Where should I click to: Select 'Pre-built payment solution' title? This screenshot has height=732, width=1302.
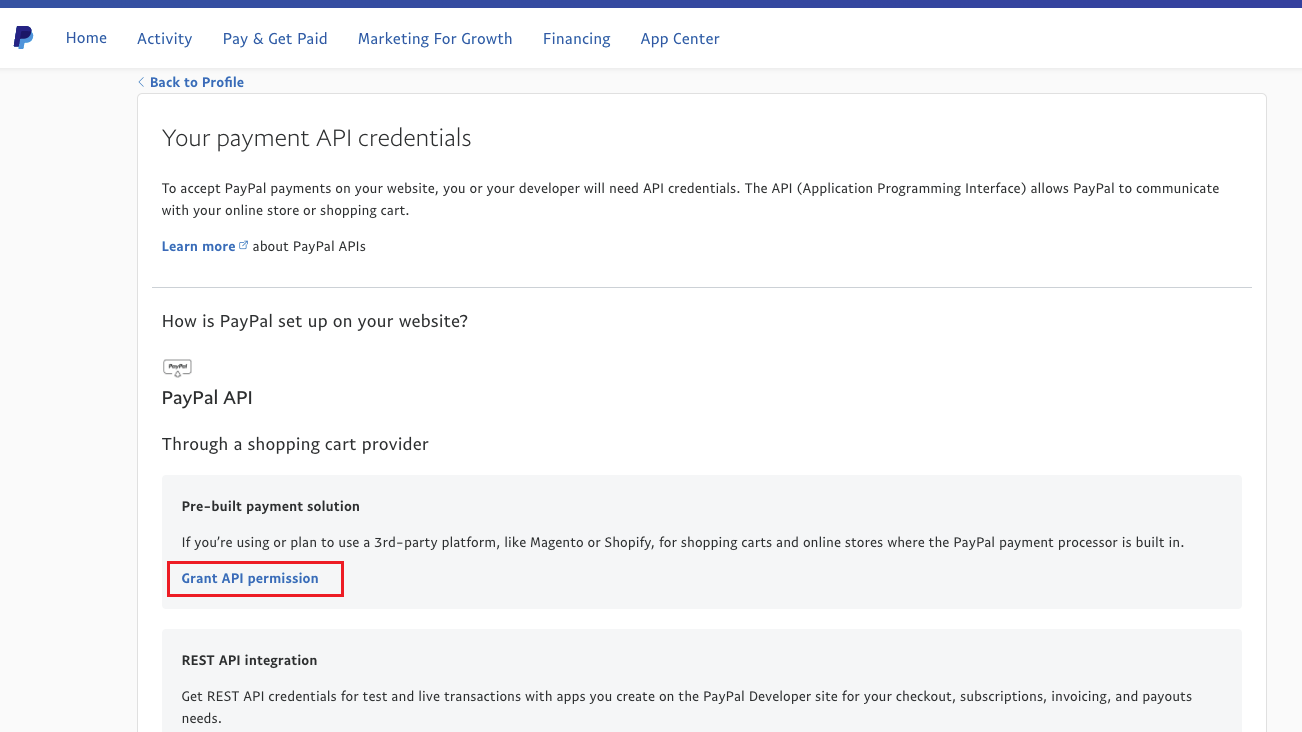pyautogui.click(x=270, y=506)
